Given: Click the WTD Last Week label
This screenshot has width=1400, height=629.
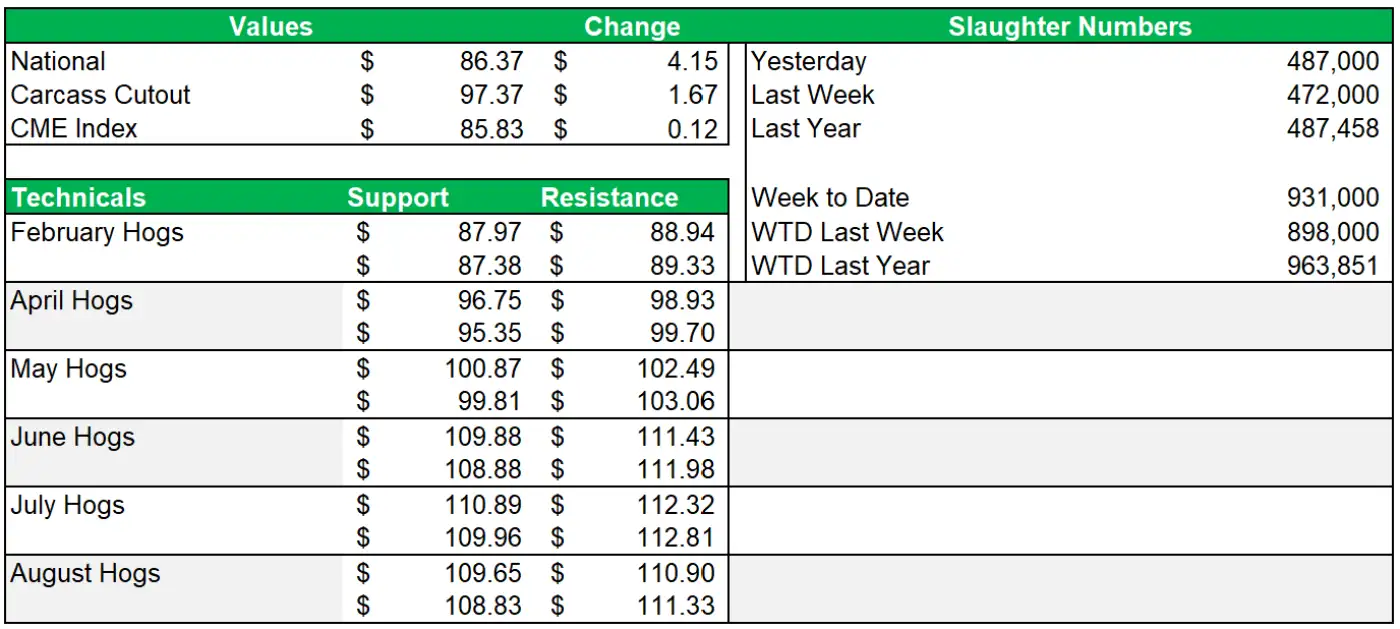Looking at the screenshot, I should coord(847,233).
